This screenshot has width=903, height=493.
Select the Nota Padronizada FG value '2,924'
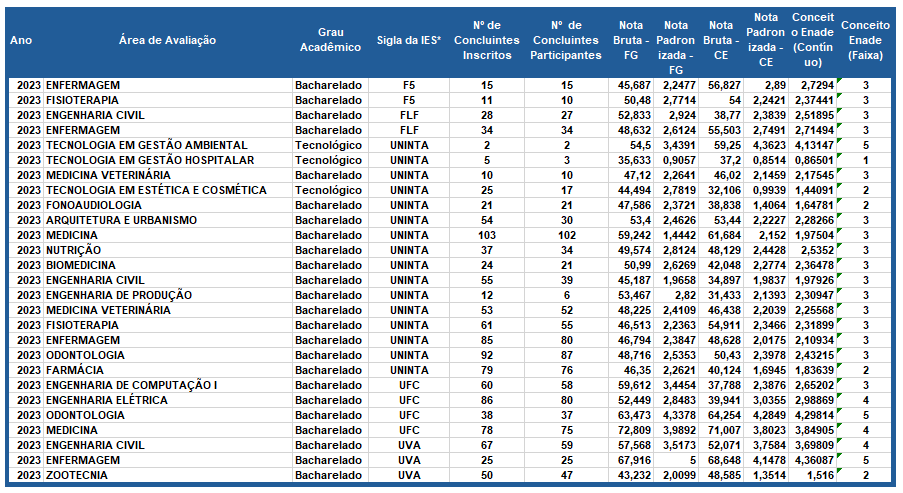pyautogui.click(x=682, y=115)
